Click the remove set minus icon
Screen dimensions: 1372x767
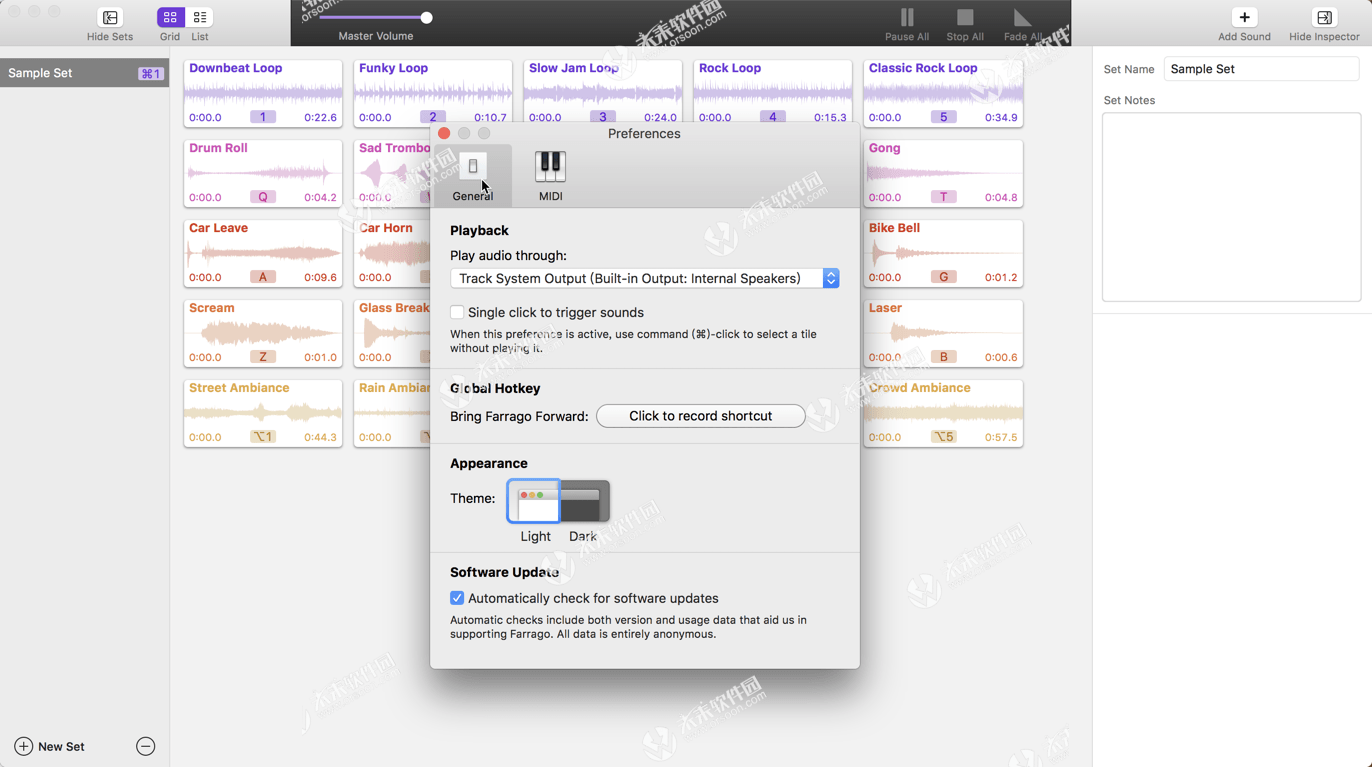[145, 746]
